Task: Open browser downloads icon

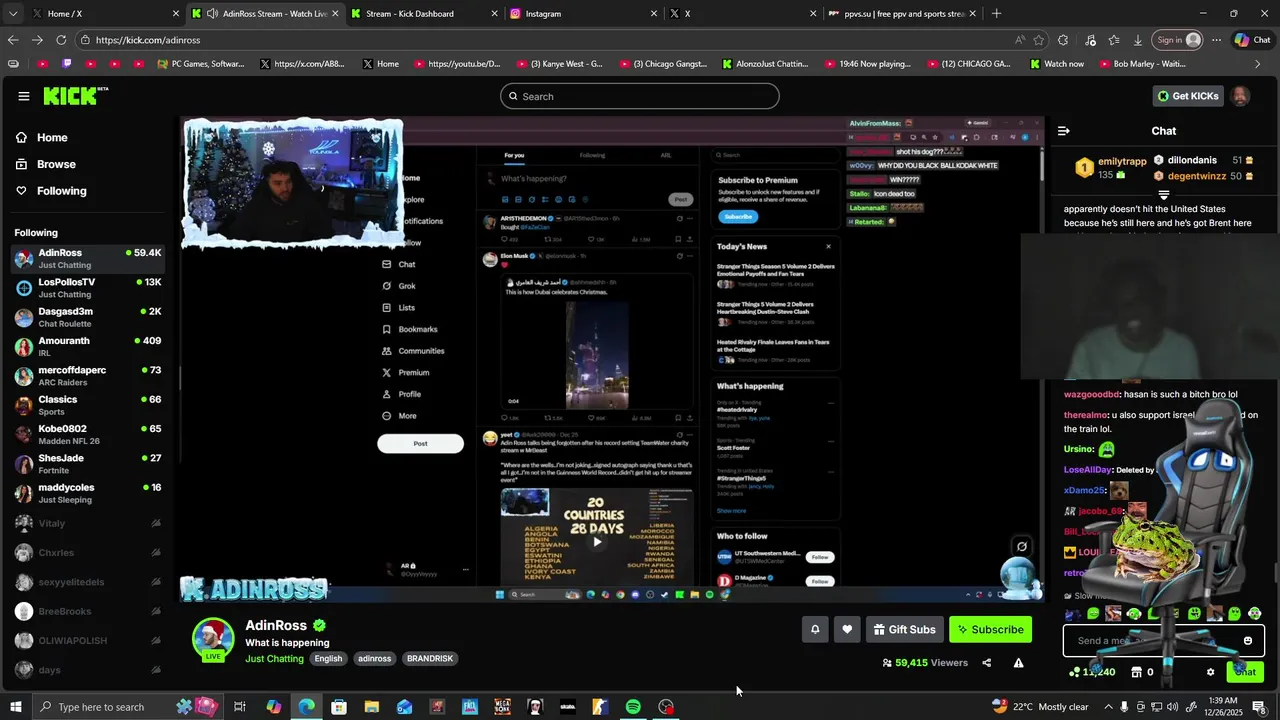Action: (1138, 40)
